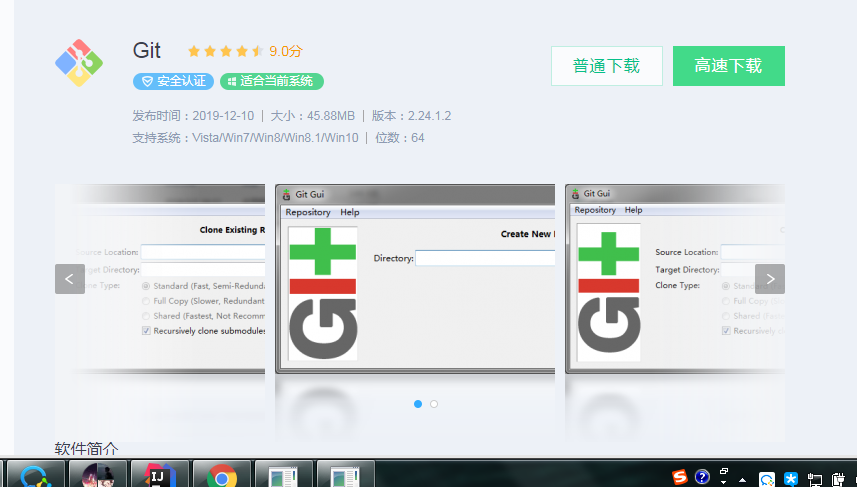Select Standard clone type radio in left preview
The height and width of the screenshot is (487, 857).
pos(146,286)
